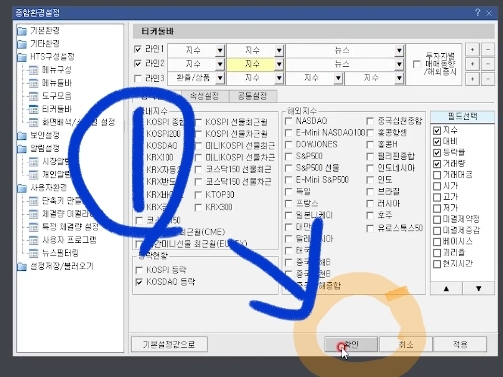The image size is (503, 377).
Task: Enable the 투자자별 매매동향/해외증시 checkbox
Action: point(417,64)
